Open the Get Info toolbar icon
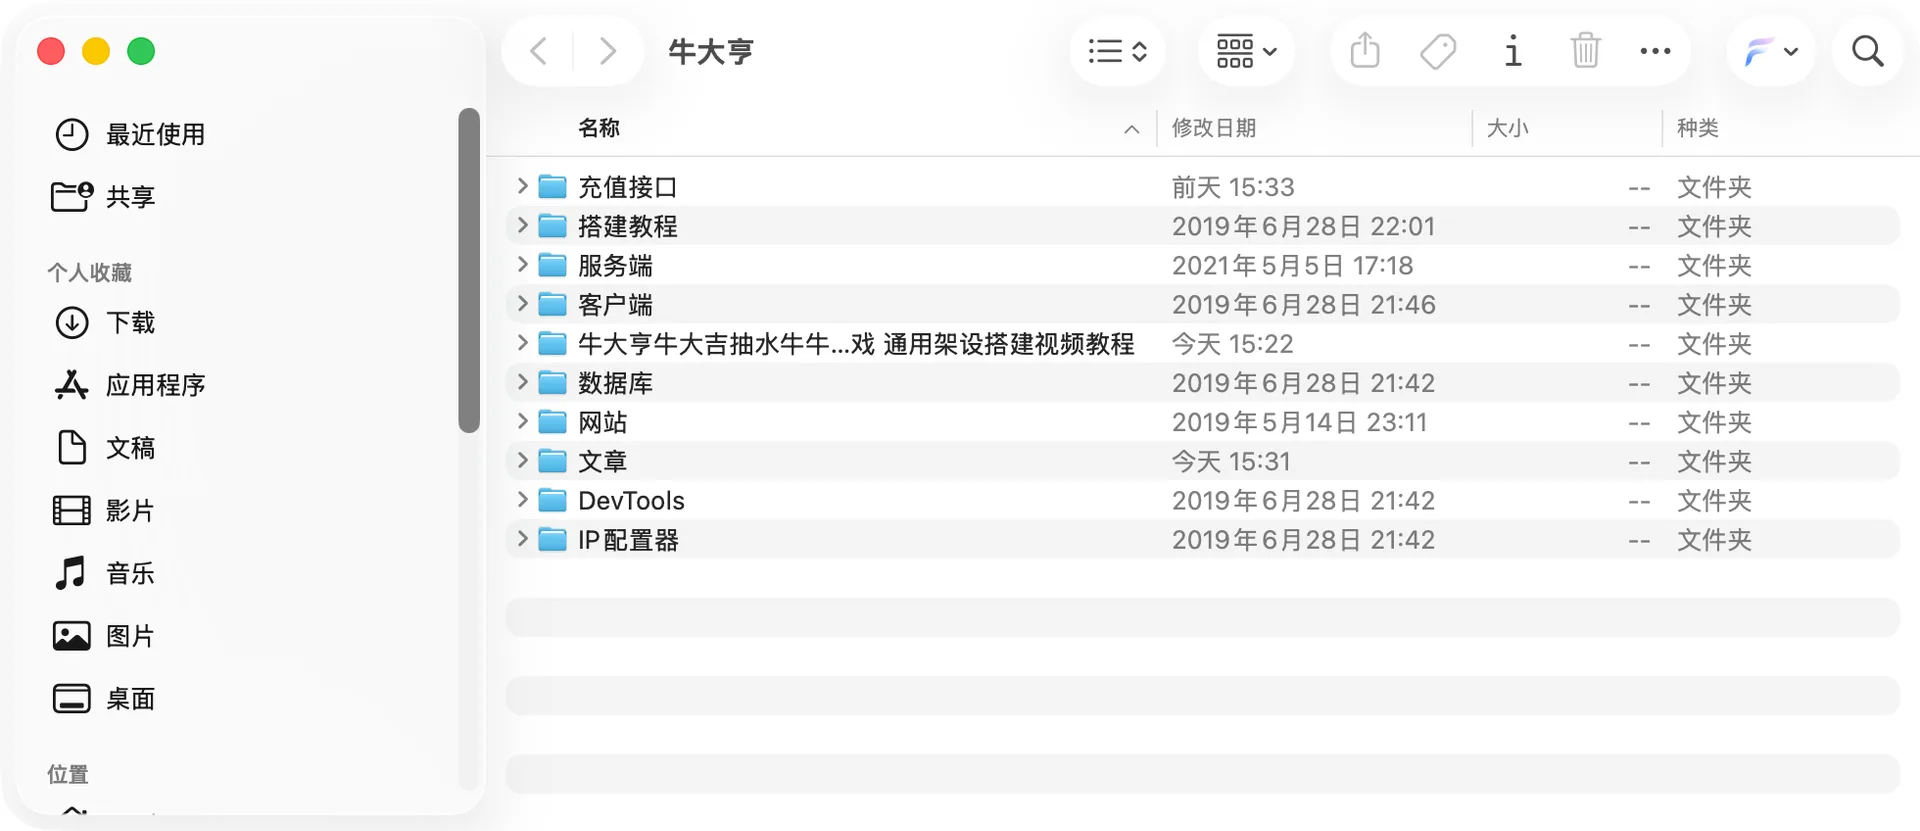This screenshot has height=831, width=1920. pyautogui.click(x=1513, y=51)
